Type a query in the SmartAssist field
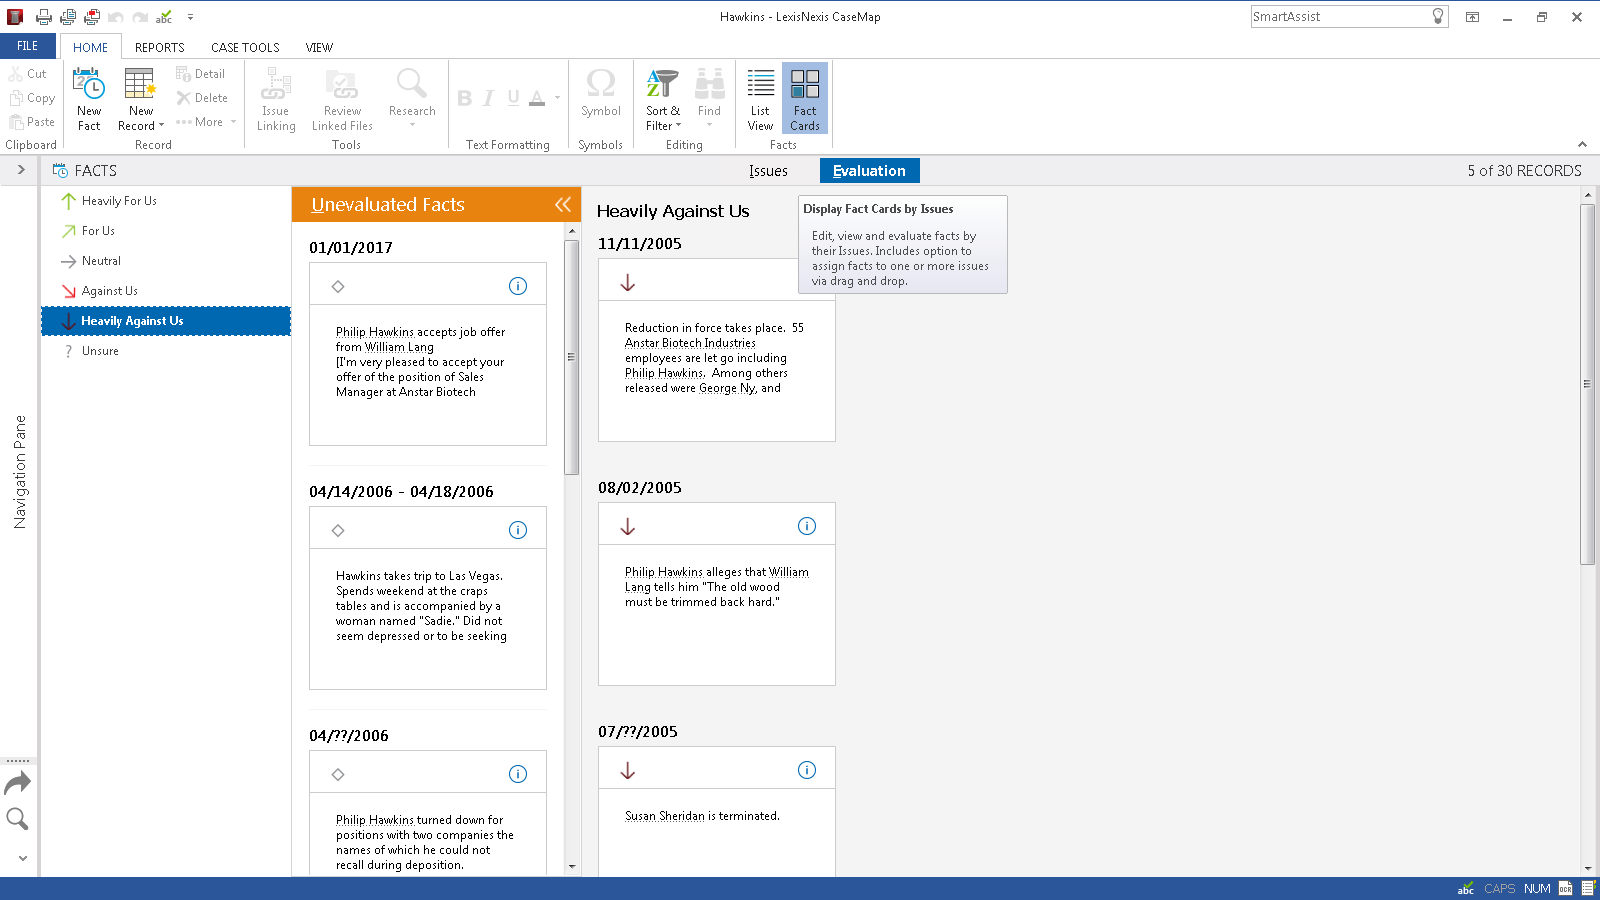 pos(1340,16)
